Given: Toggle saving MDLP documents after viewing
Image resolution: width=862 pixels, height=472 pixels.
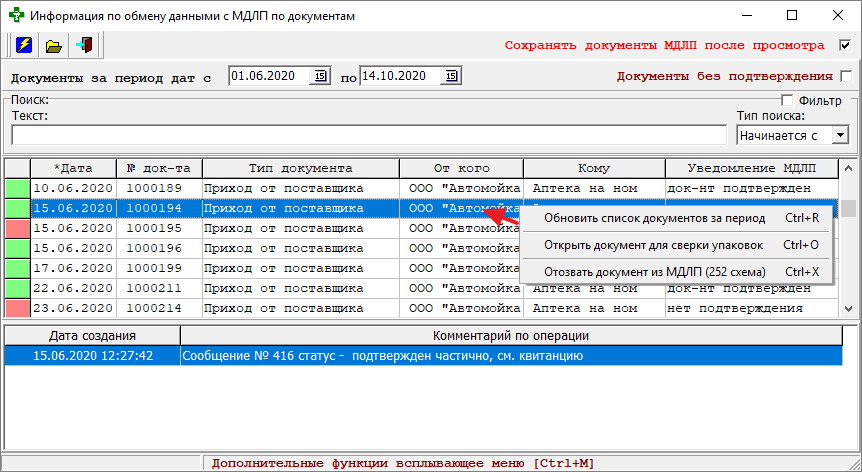Looking at the screenshot, I should [x=845, y=45].
